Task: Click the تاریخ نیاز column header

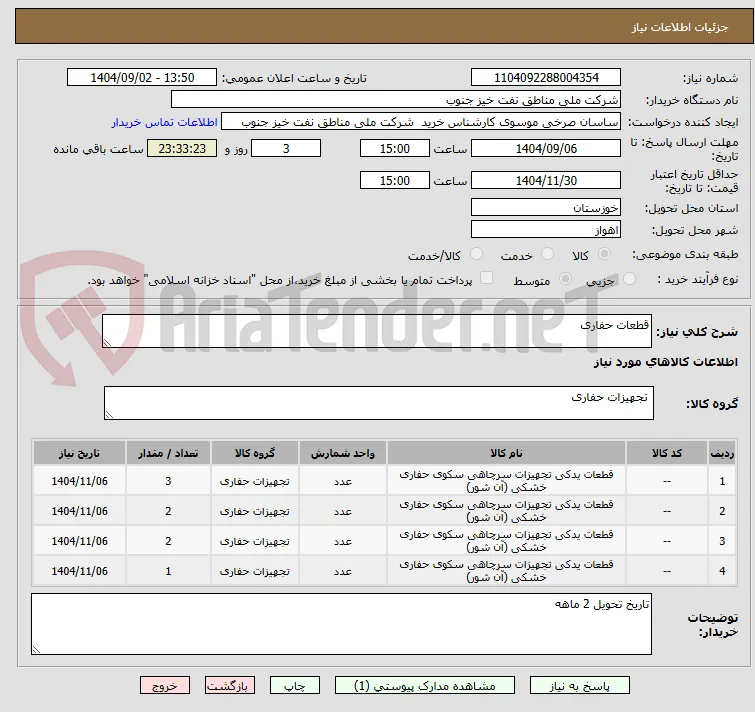Action: (79, 453)
